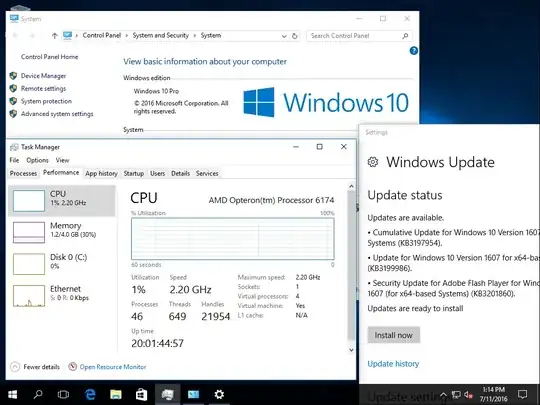Launch Microsoft Edge from the taskbar
Viewport: 540px width, 405px height.
pos(90,394)
